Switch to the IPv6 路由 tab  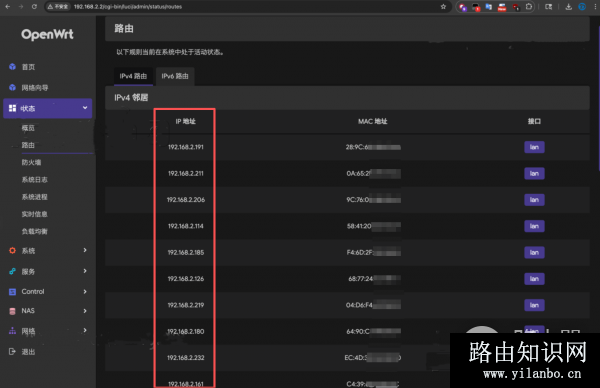(175, 76)
